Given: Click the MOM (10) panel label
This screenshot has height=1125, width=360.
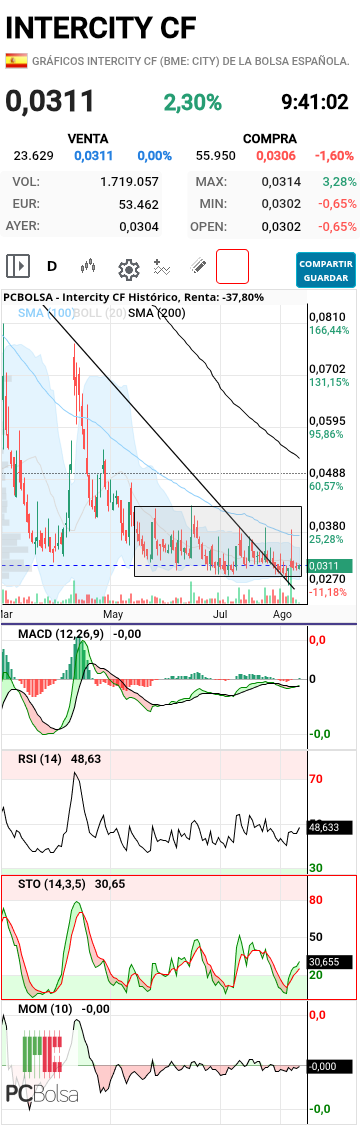Looking at the screenshot, I should click(x=44, y=1009).
